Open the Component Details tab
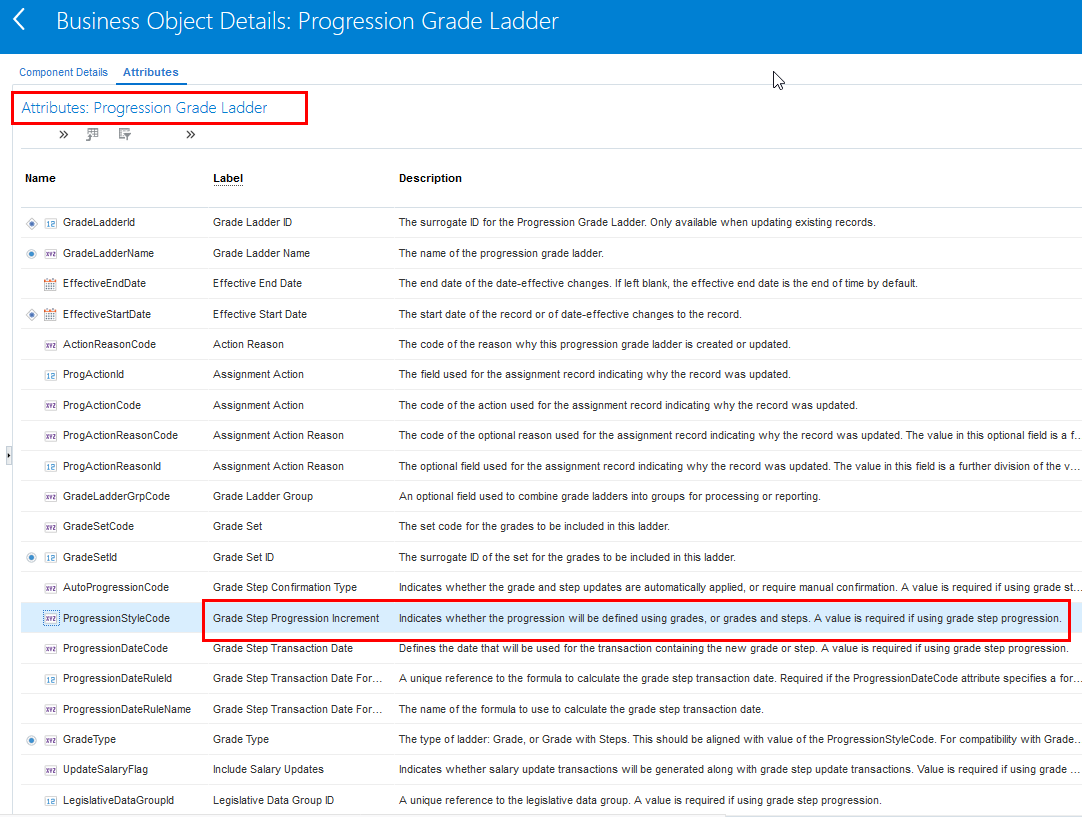1082x817 pixels. pos(63,72)
